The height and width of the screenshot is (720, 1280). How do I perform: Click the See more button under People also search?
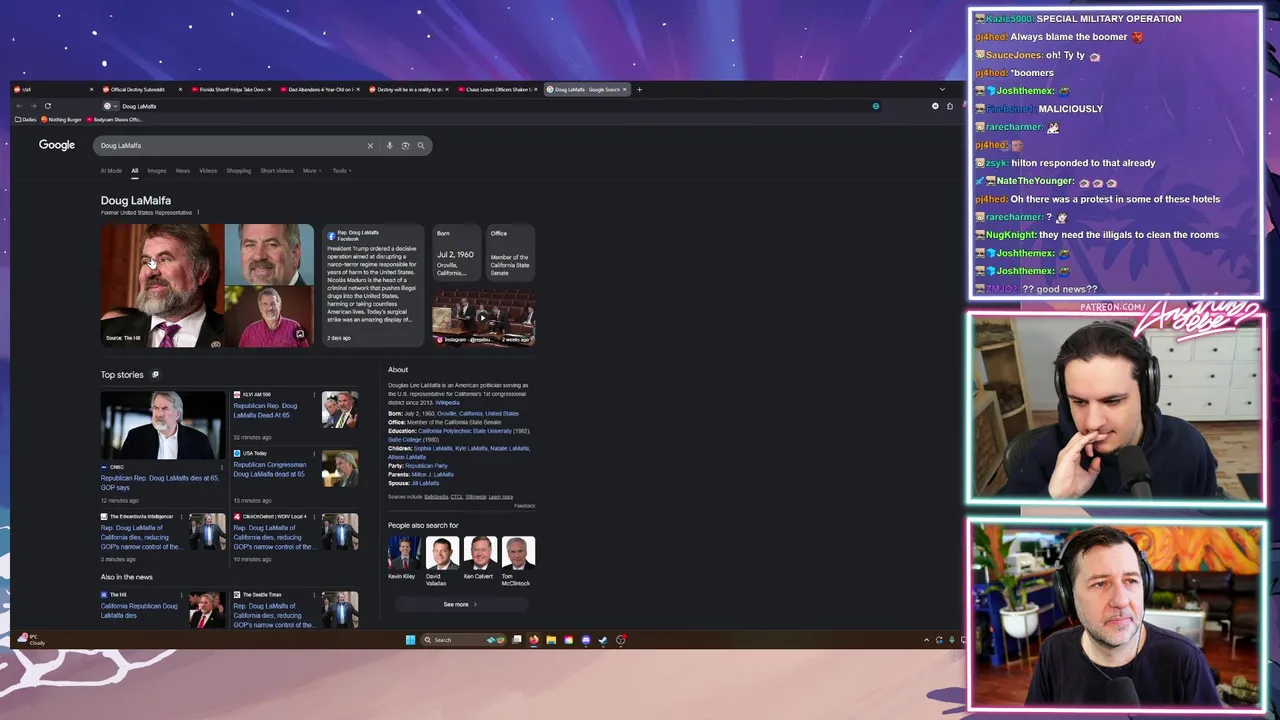tap(461, 604)
